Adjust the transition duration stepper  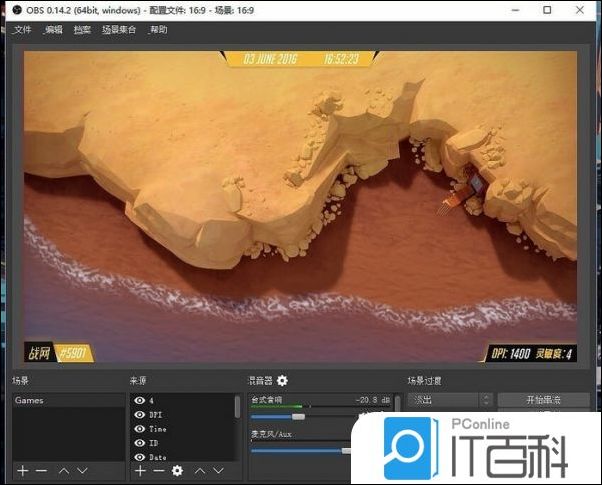(x=486, y=400)
